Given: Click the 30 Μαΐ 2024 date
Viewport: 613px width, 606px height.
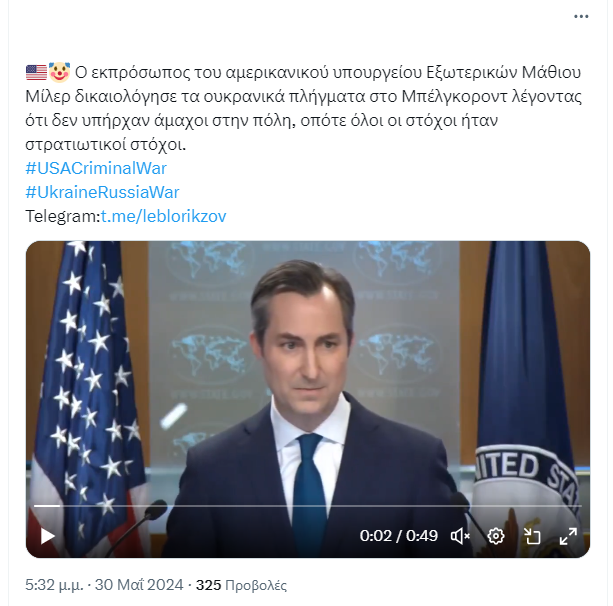Looking at the screenshot, I should [x=139, y=585].
